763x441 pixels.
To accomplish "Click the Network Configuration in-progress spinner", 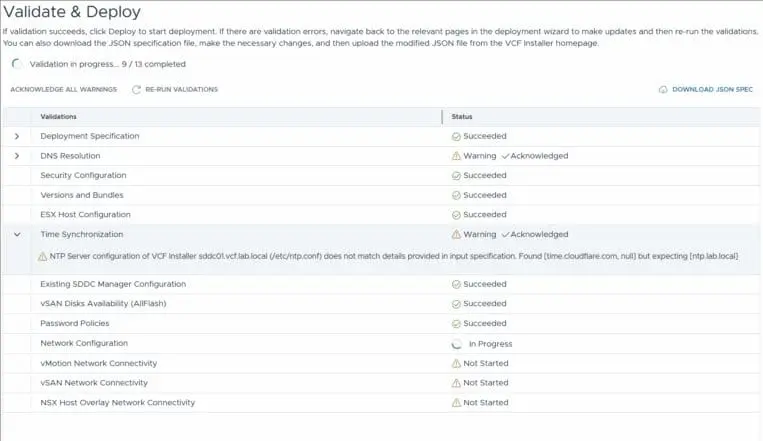I will (456, 344).
